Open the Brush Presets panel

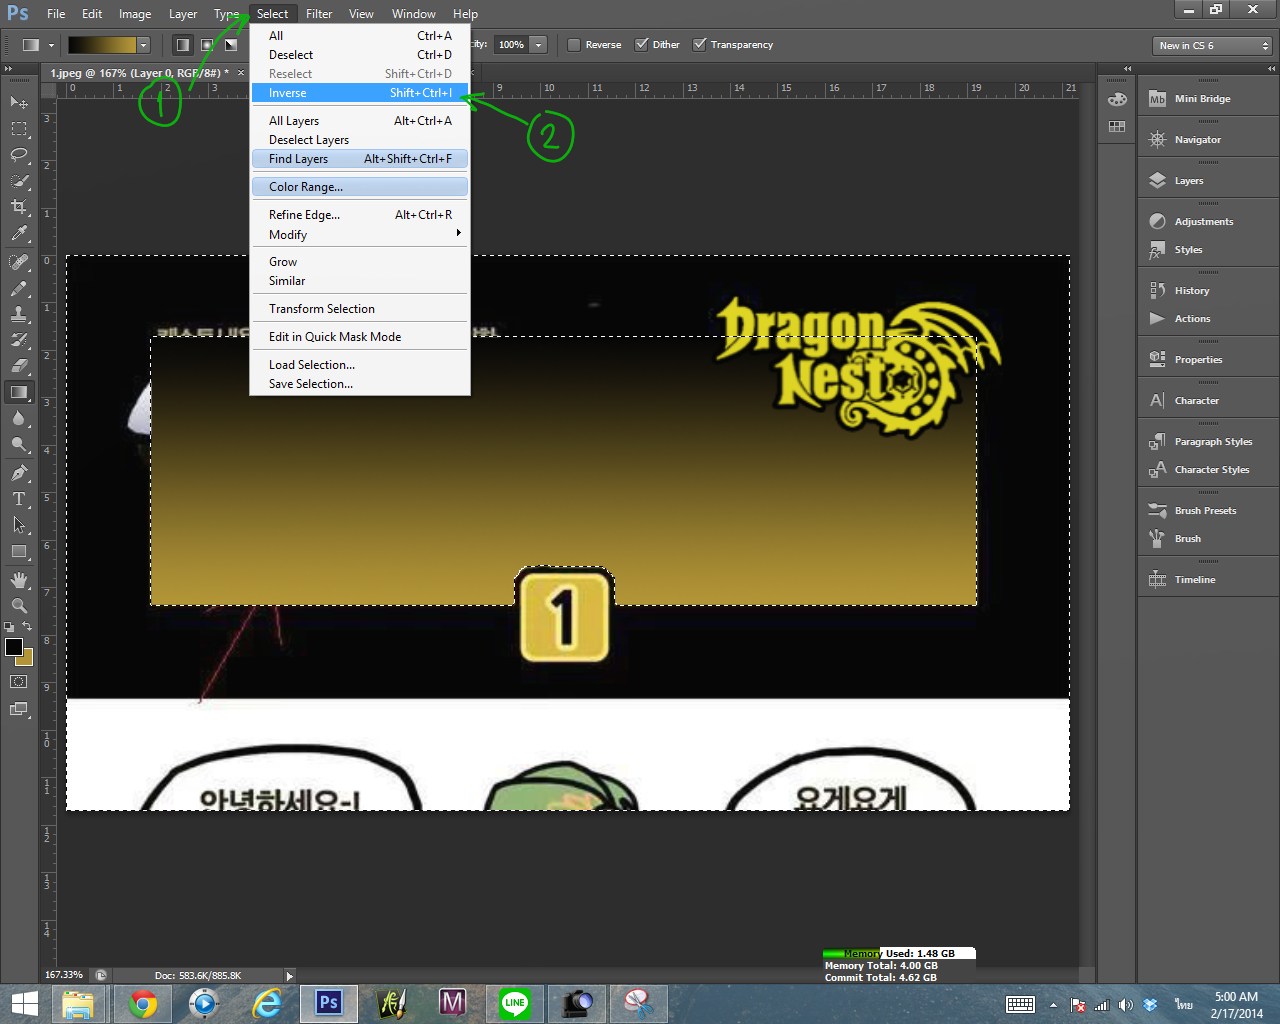click(1208, 511)
